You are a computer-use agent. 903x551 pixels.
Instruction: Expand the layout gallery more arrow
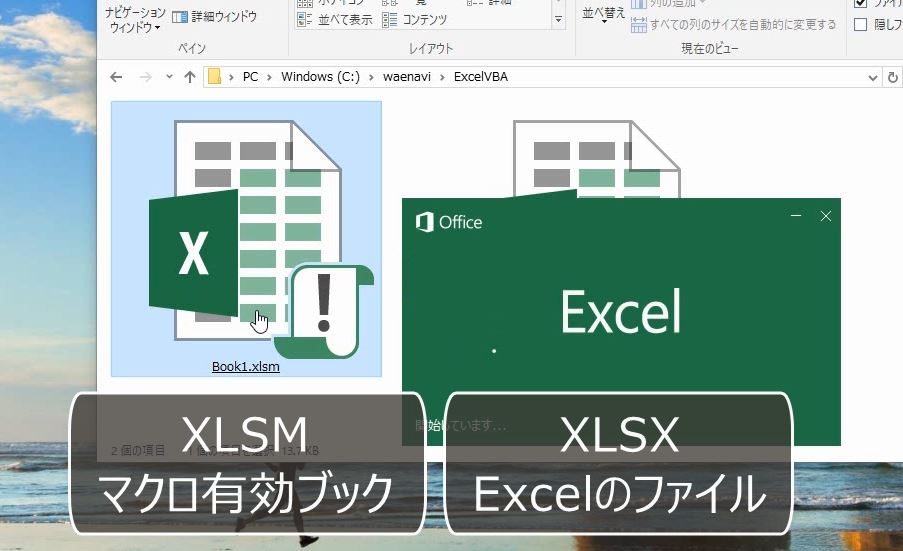[x=558, y=20]
